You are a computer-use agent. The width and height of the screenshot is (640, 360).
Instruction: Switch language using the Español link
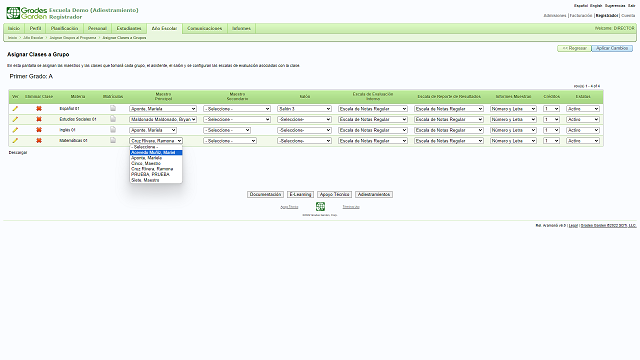click(581, 6)
